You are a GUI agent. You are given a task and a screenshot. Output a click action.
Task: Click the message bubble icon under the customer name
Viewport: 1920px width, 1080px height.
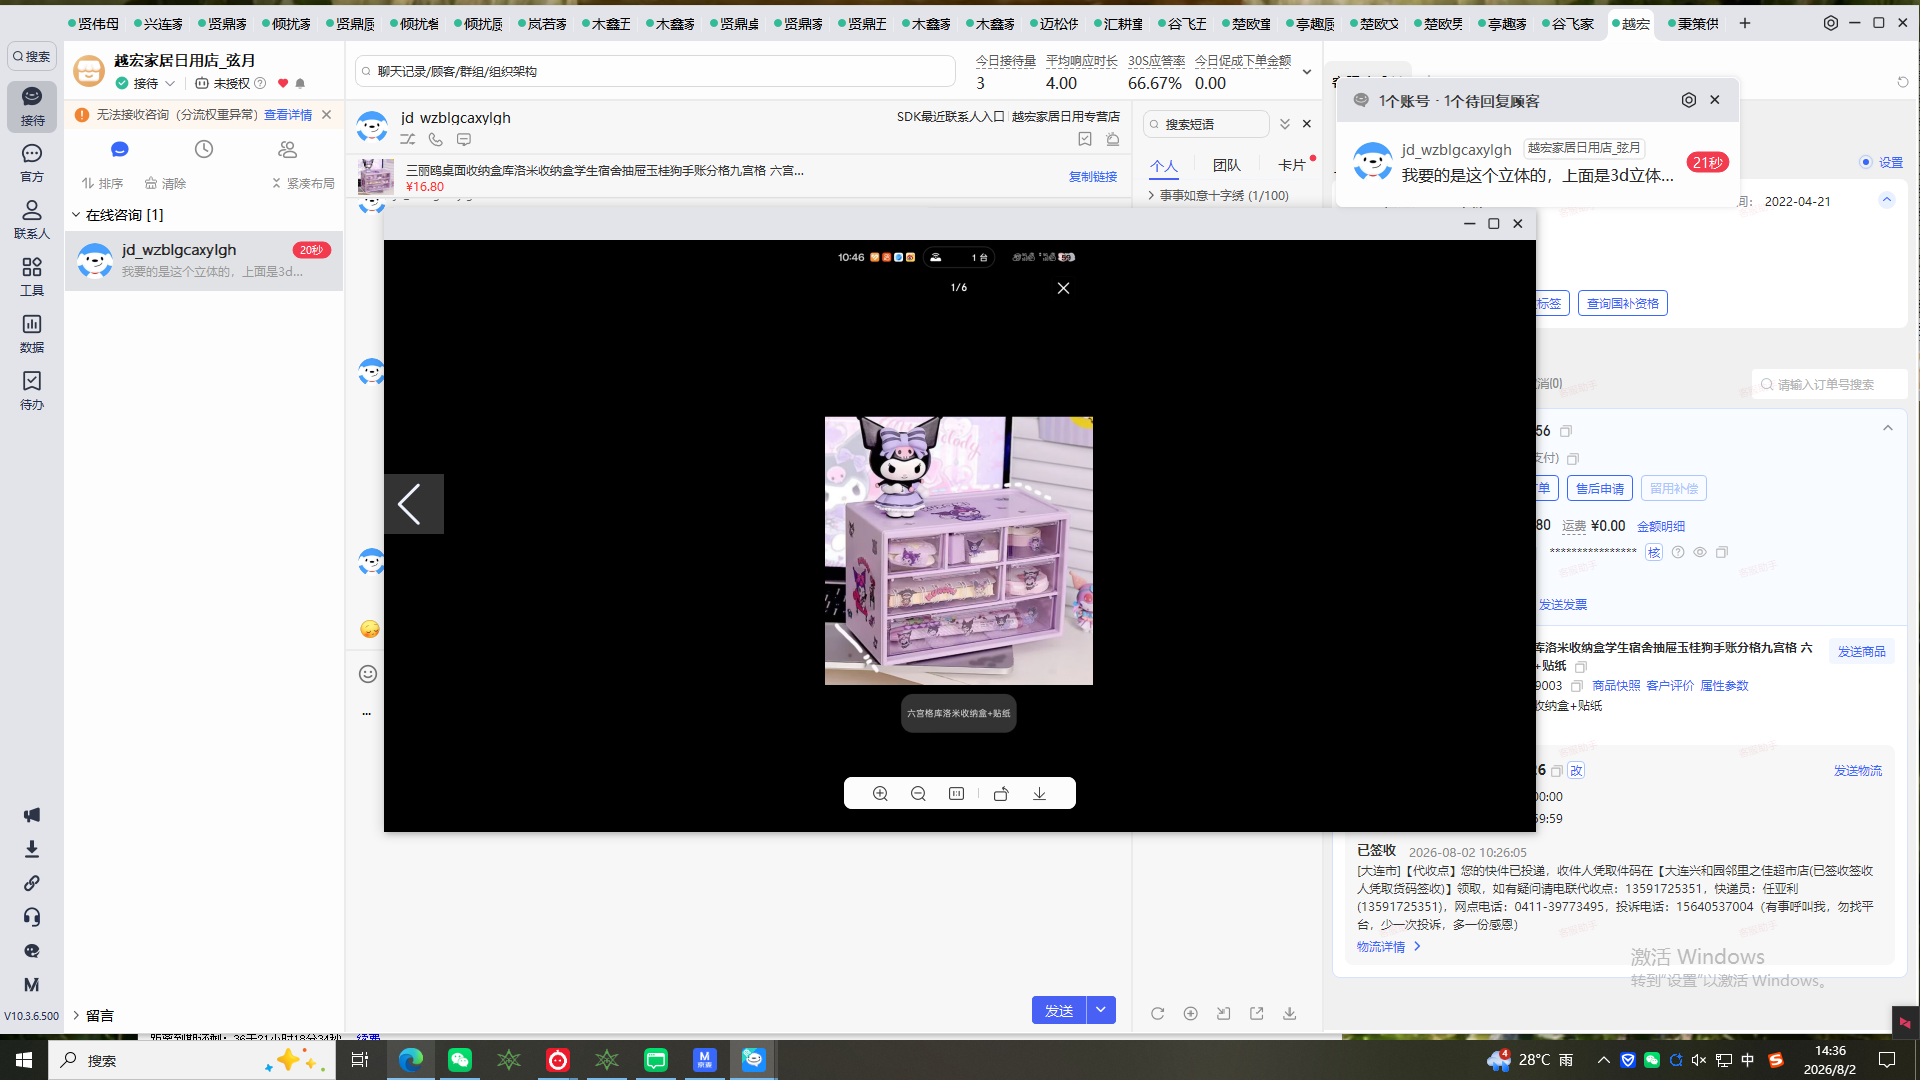[464, 140]
